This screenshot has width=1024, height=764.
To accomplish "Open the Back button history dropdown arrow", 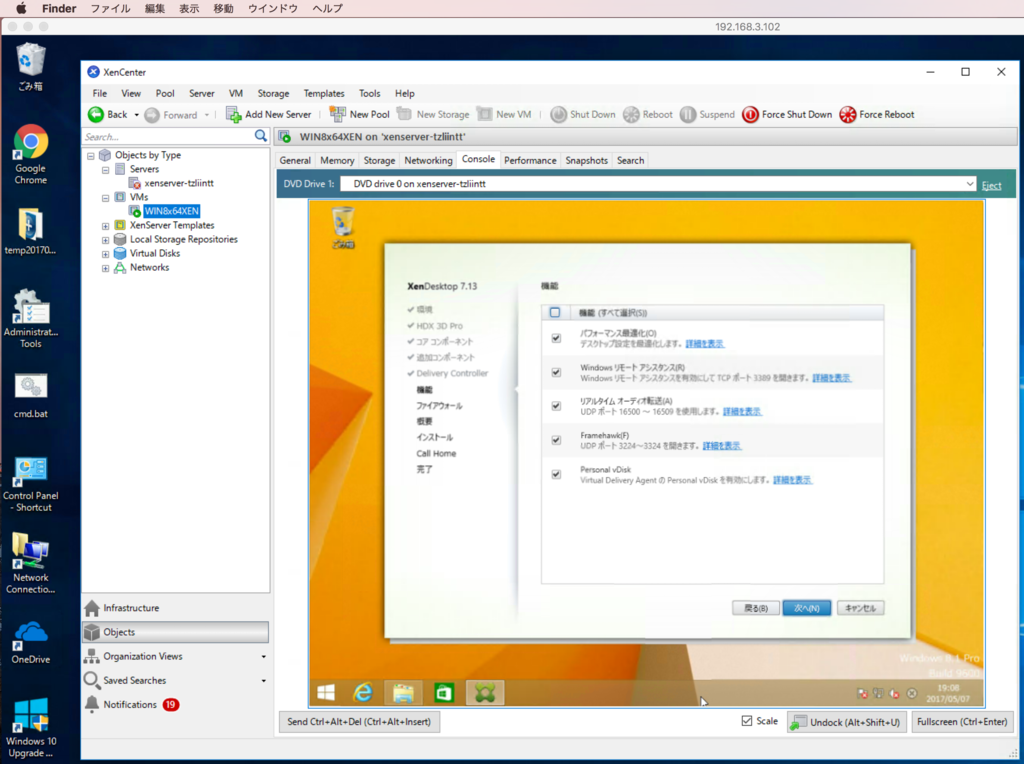I will coord(136,115).
